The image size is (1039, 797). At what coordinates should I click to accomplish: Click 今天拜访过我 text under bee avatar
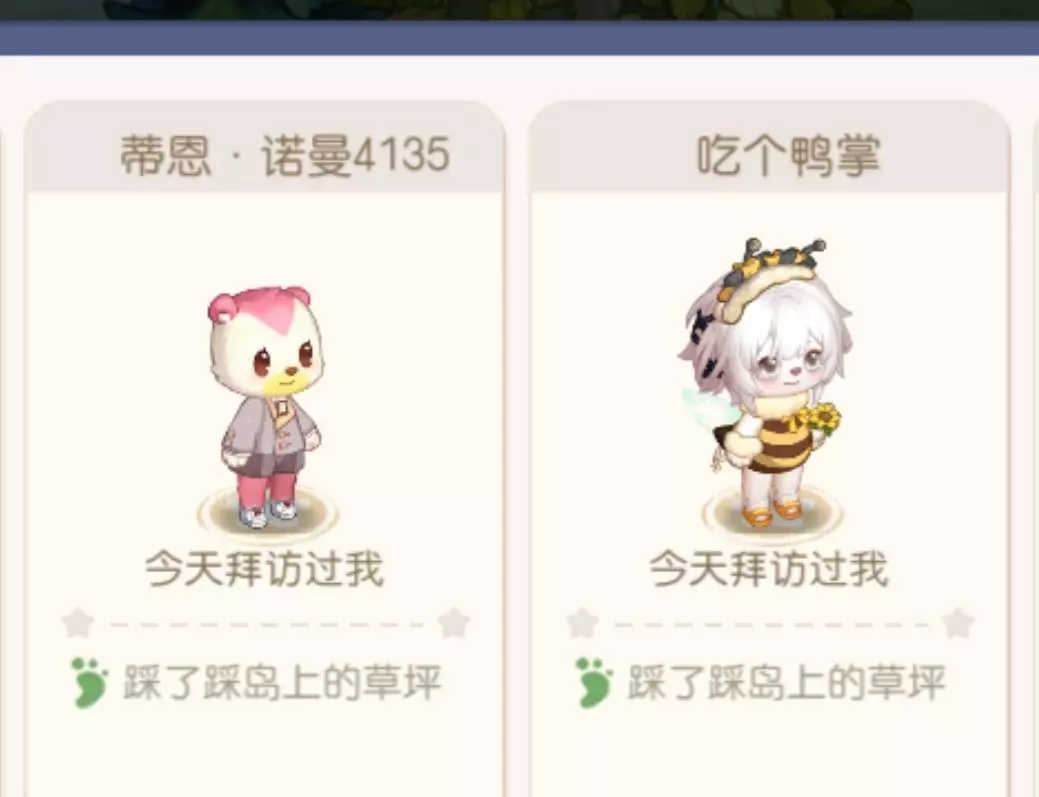click(769, 568)
